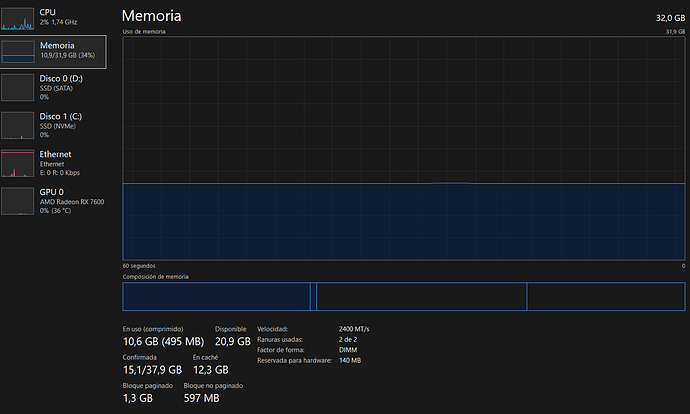Click the Disponible 20,9 GB value

(x=231, y=342)
